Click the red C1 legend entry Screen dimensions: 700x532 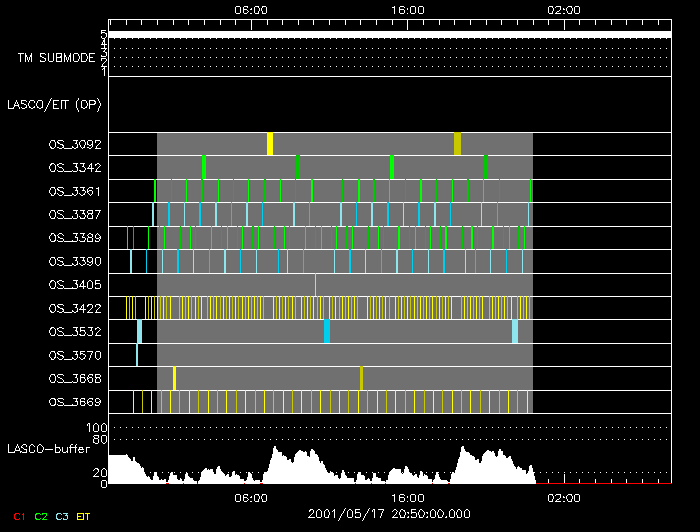point(15,516)
